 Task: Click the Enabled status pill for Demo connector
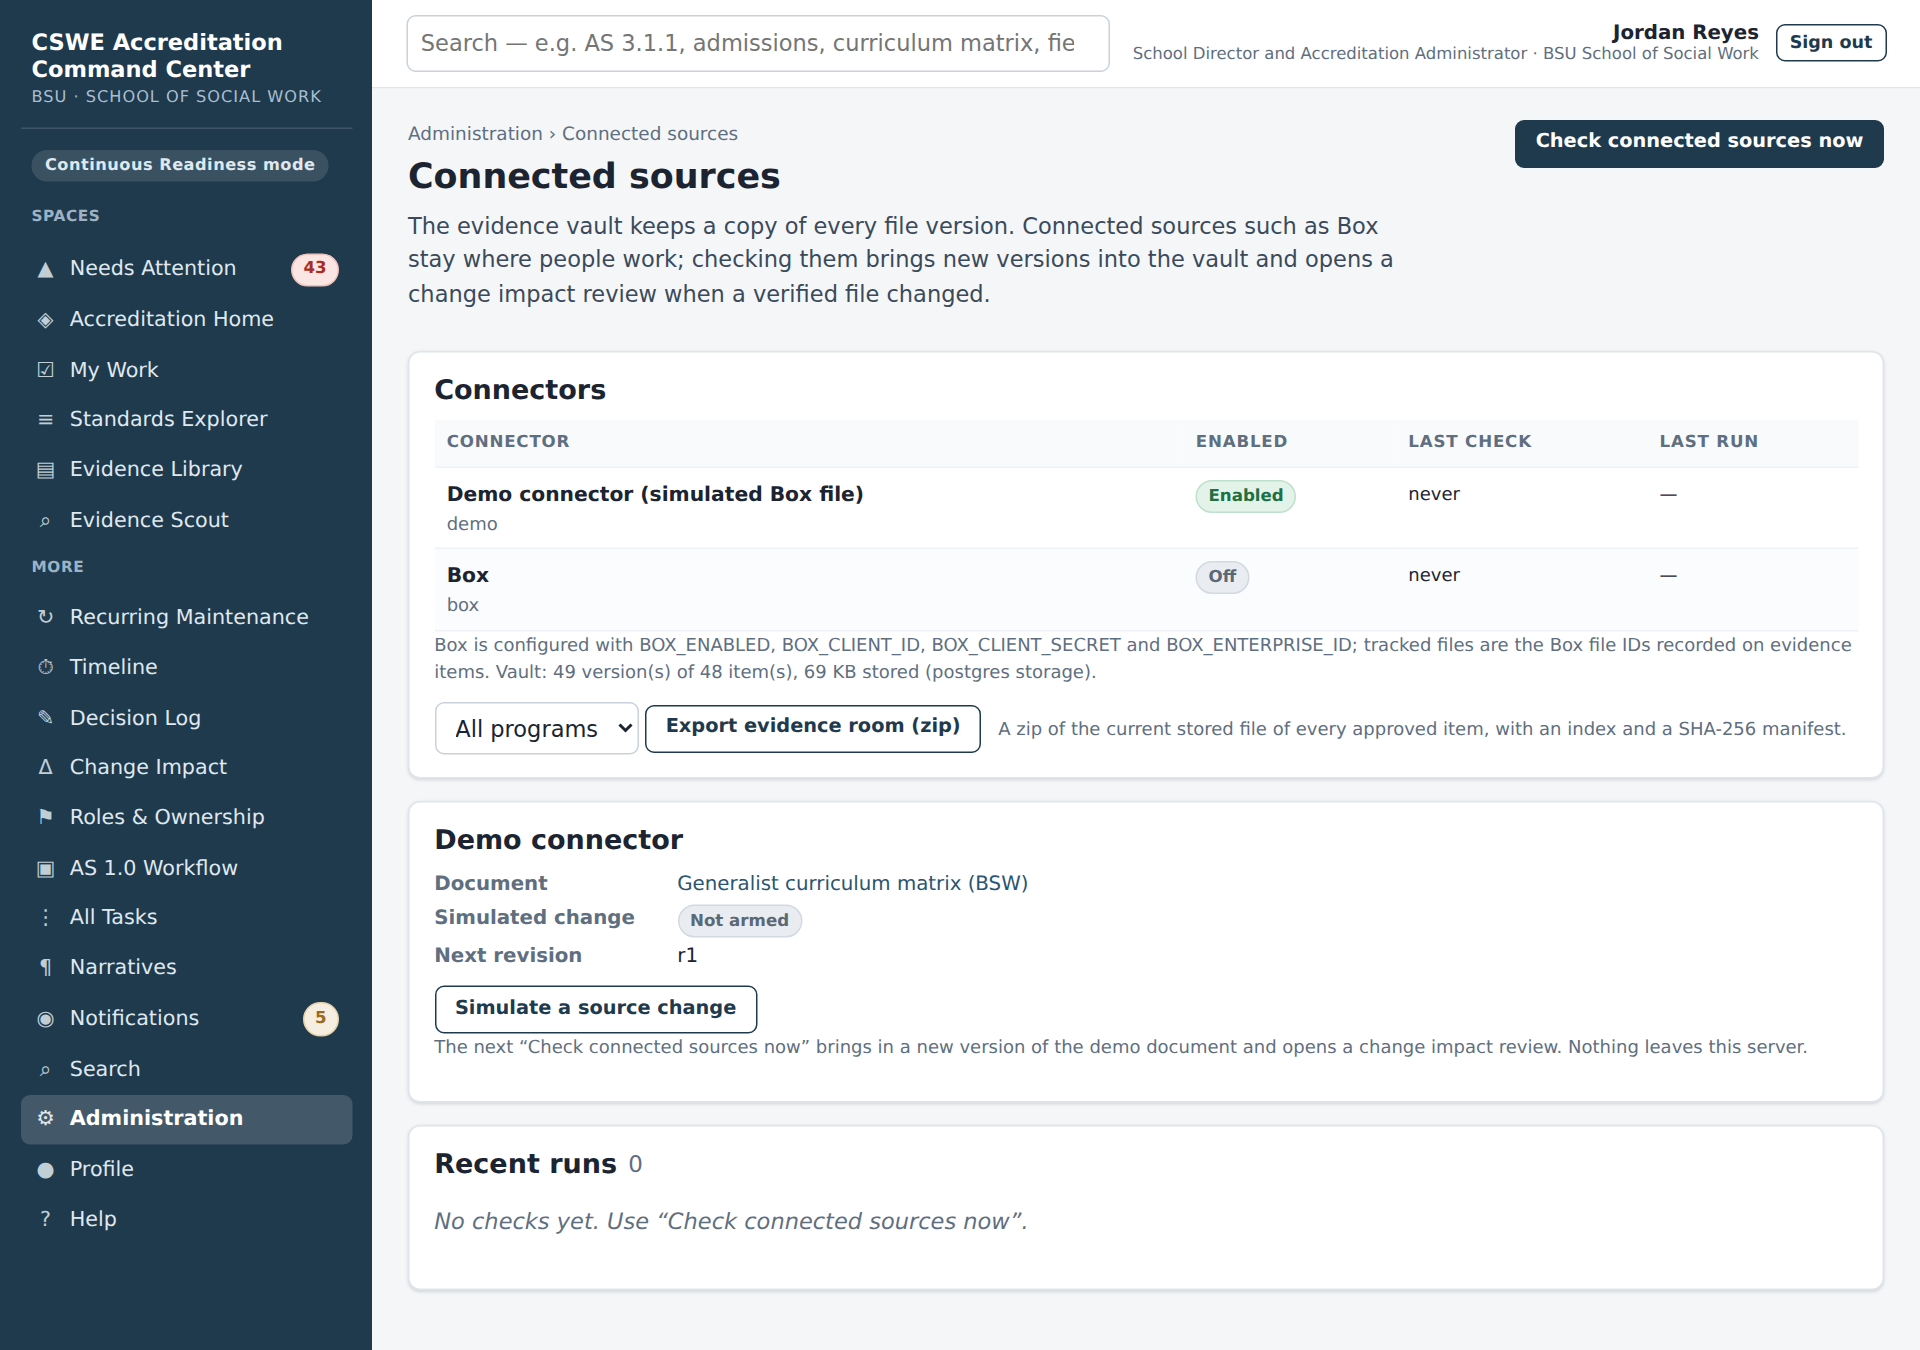click(x=1245, y=496)
